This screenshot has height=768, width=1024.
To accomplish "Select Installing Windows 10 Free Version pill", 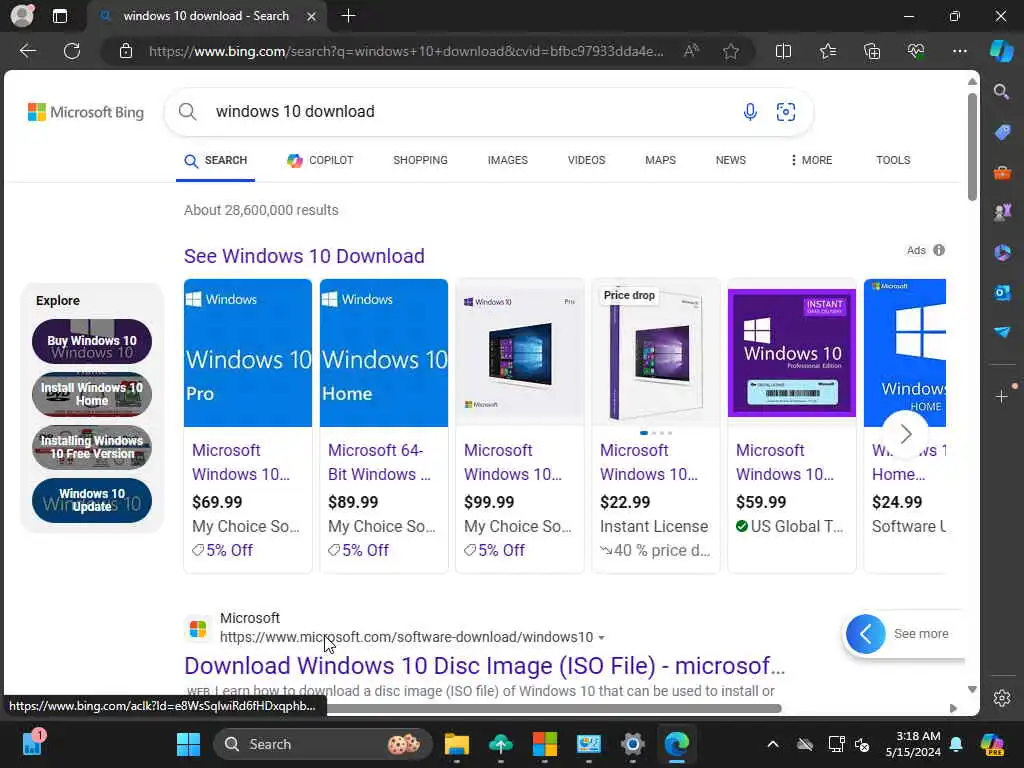I will [x=91, y=447].
